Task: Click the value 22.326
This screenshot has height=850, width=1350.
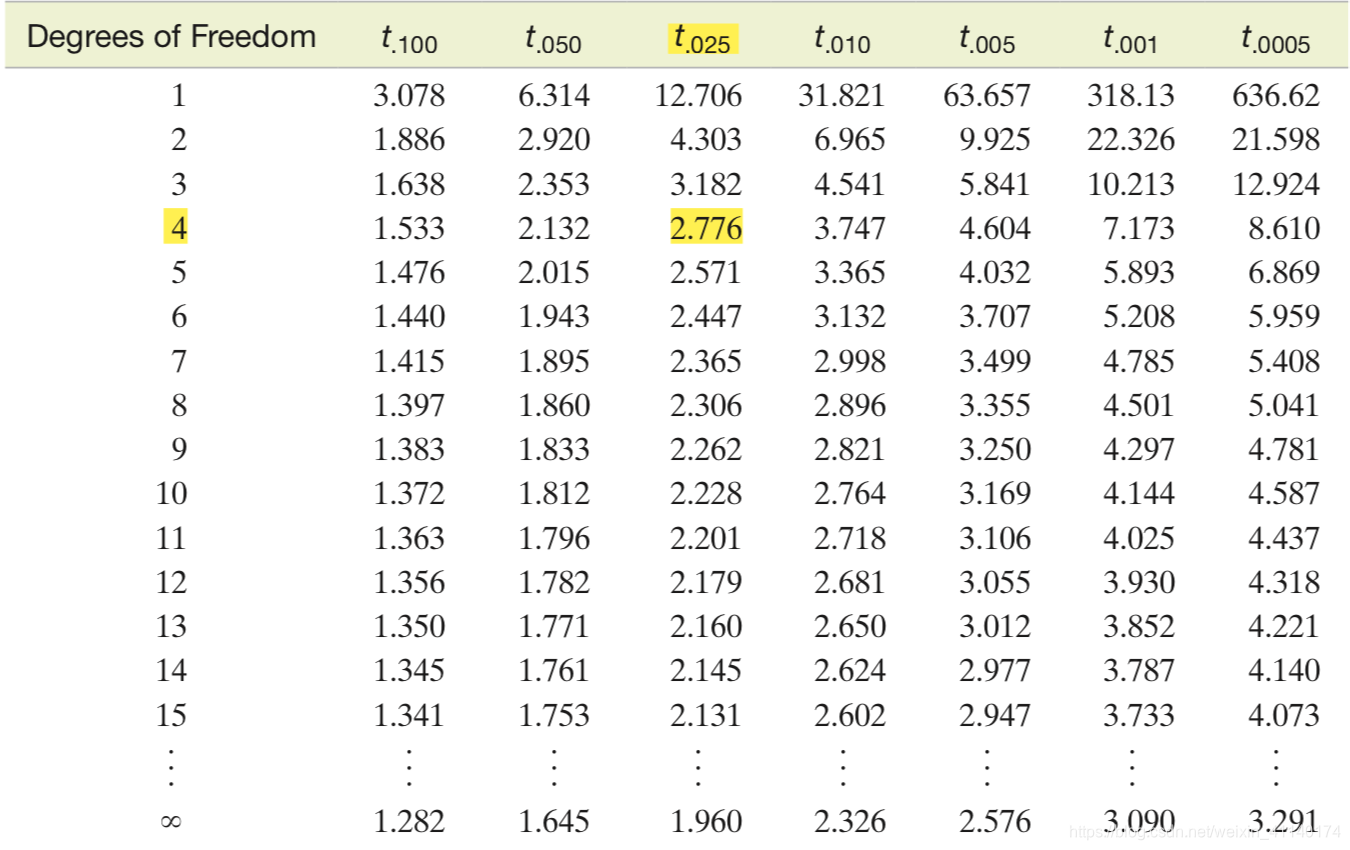Action: (x=1131, y=140)
